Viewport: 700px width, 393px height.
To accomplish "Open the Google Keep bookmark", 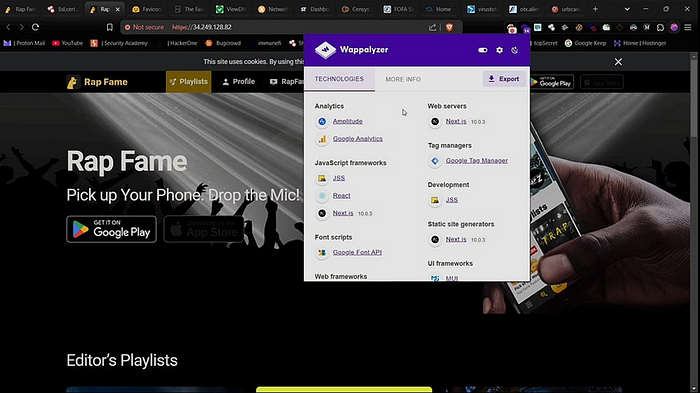I will click(585, 43).
